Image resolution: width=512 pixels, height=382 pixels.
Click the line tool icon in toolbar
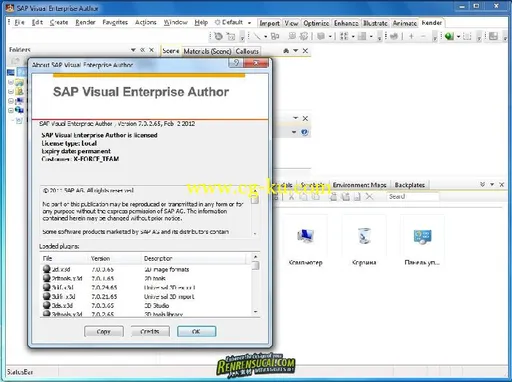pyautogui.click(x=257, y=36)
